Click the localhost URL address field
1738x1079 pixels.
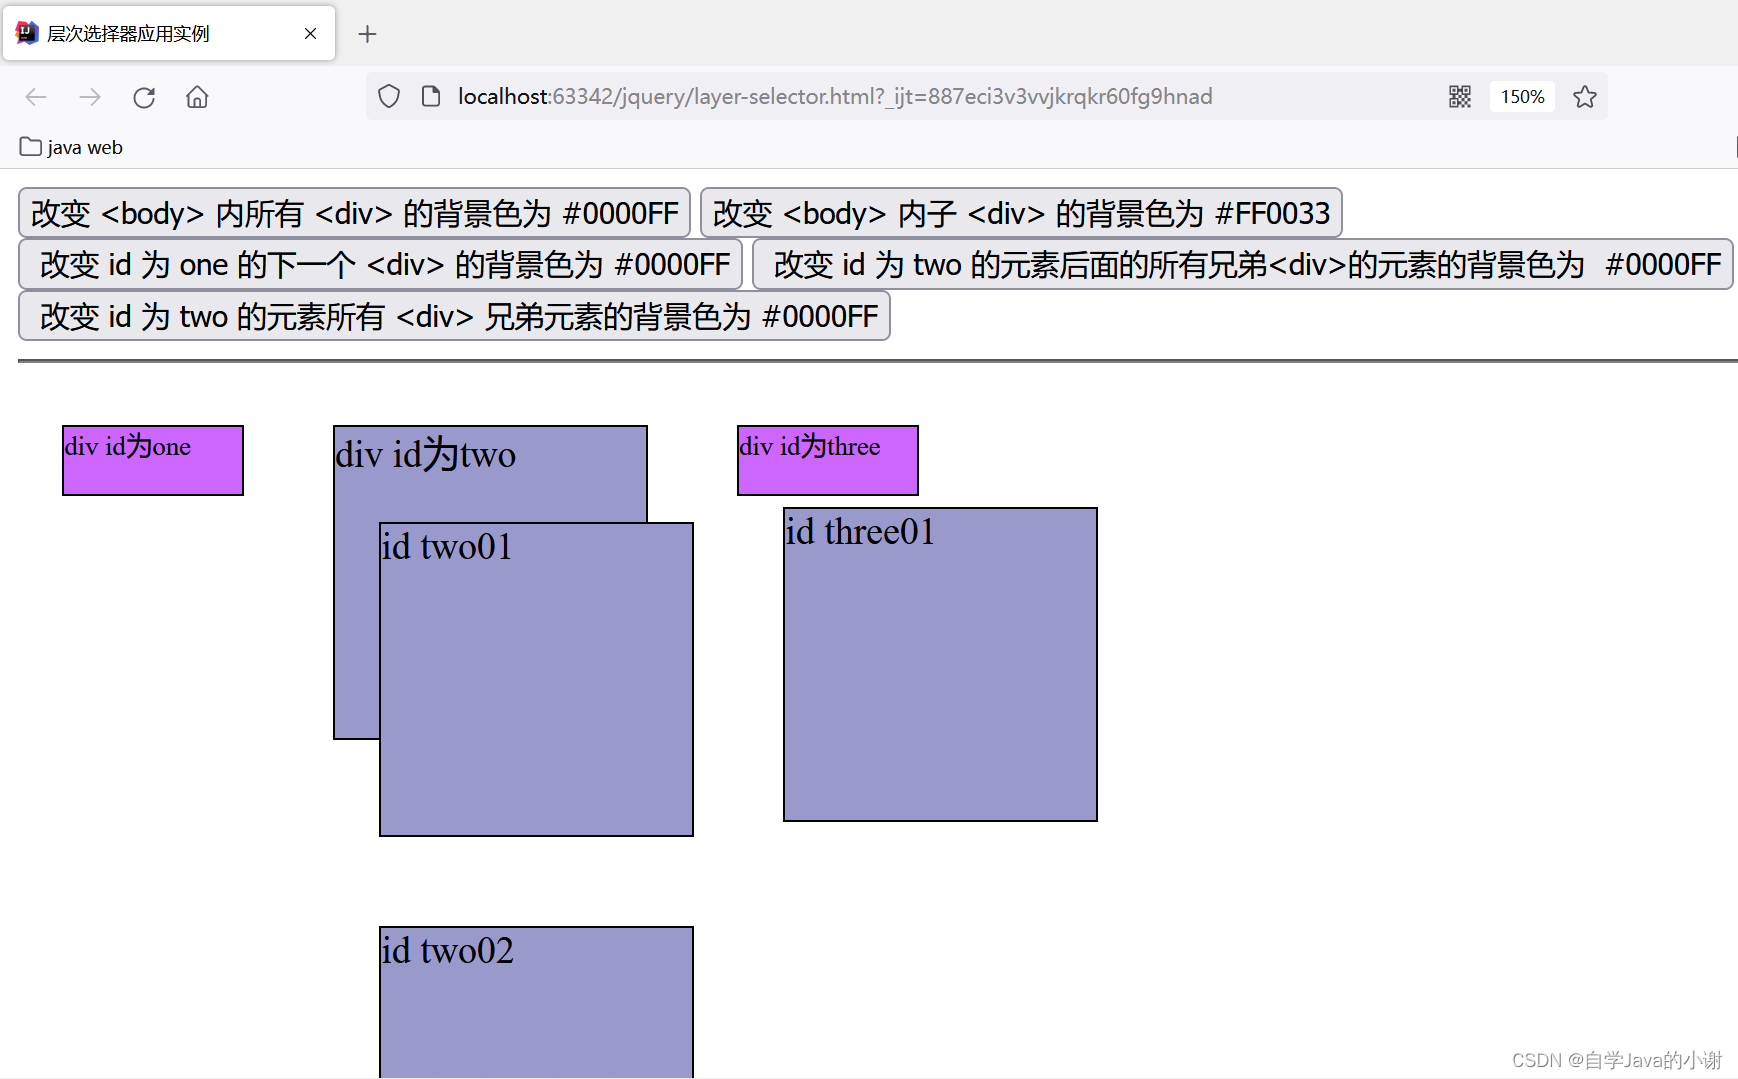point(835,96)
